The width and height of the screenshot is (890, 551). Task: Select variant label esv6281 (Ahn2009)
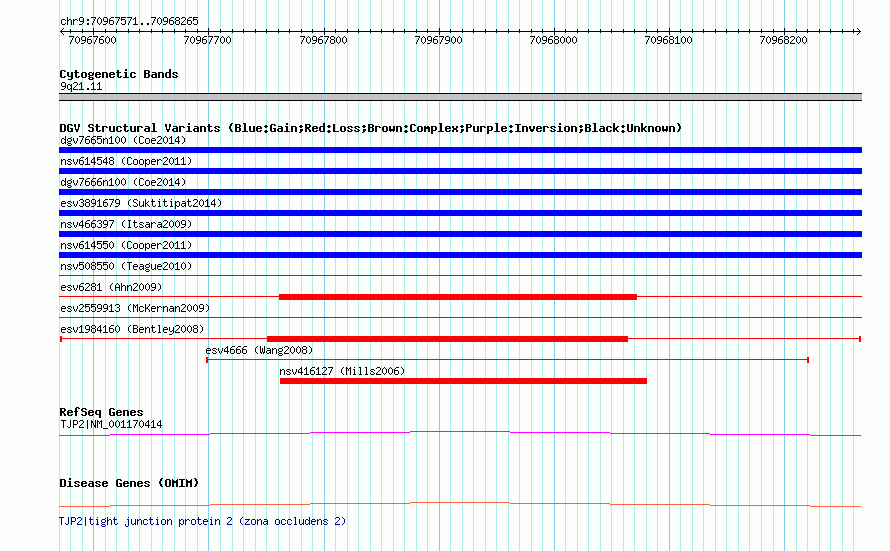[111, 287]
